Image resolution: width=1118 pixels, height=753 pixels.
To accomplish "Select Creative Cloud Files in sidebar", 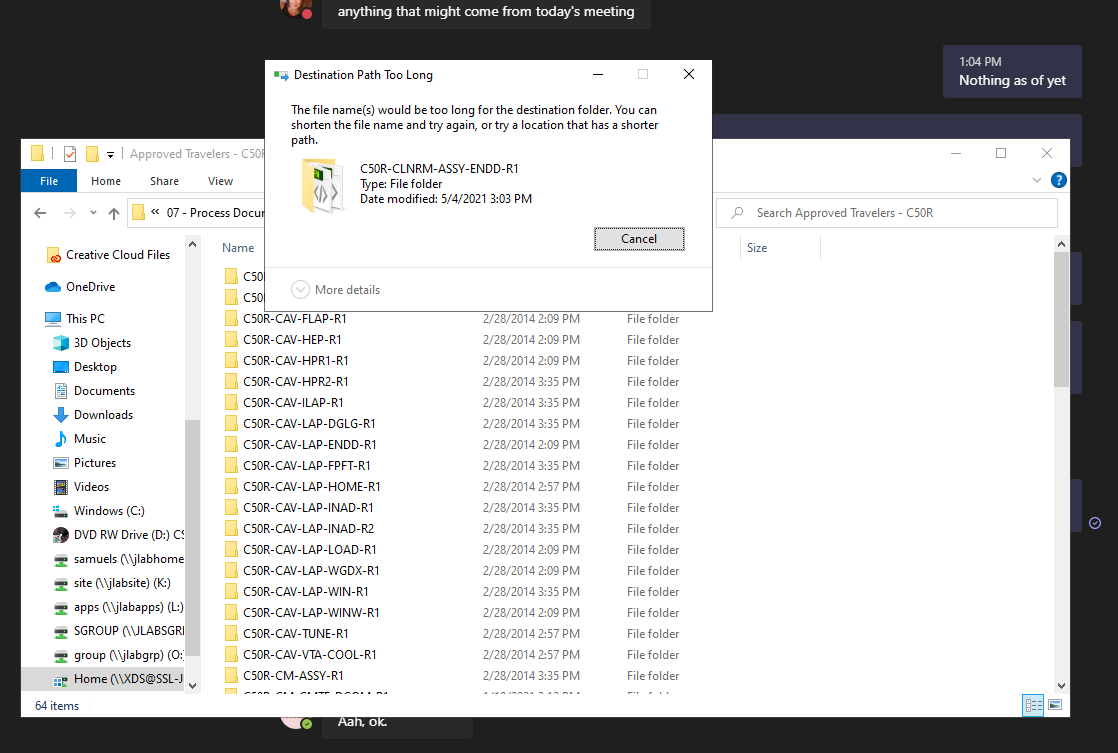I will (117, 255).
